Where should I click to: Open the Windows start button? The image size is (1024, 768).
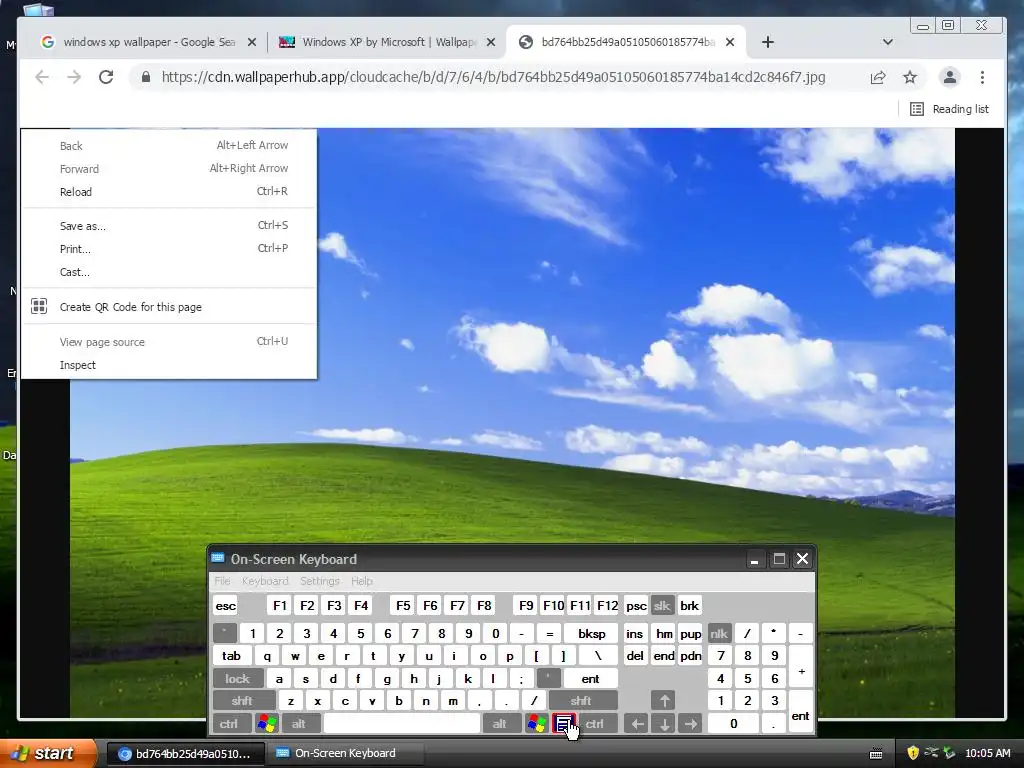pos(49,754)
